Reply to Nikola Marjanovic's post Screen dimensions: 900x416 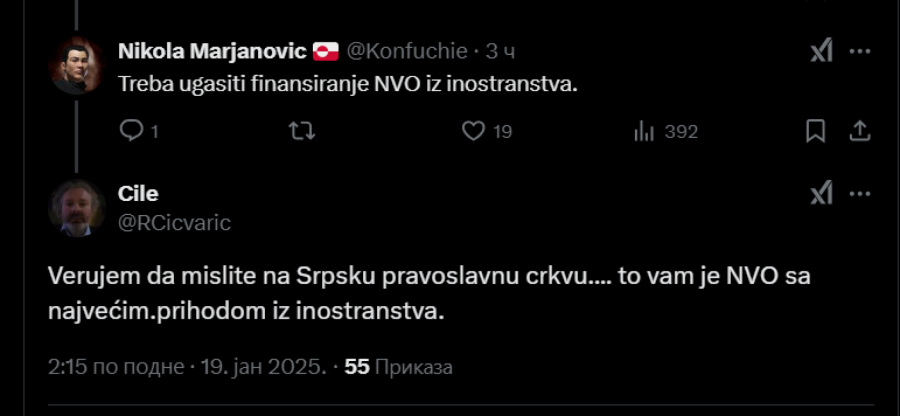[132, 131]
